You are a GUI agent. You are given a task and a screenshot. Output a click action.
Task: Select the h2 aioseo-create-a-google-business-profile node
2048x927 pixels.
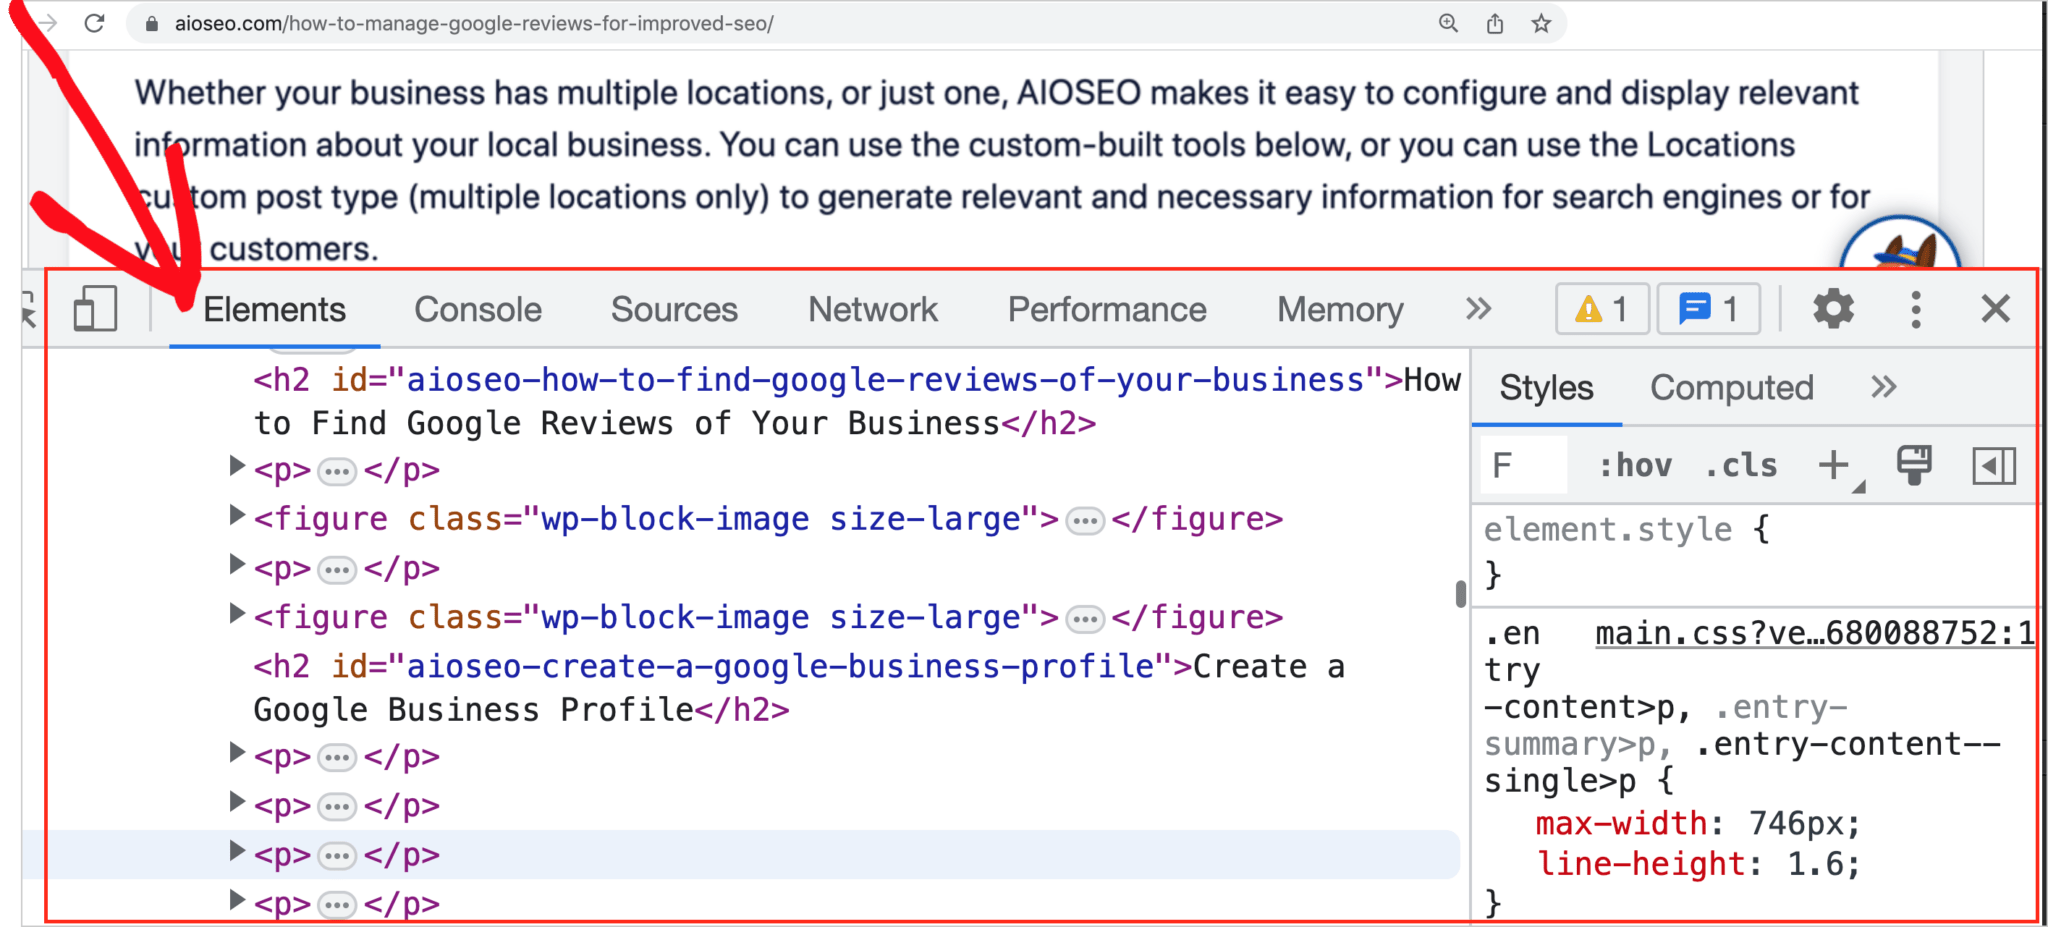[x=799, y=688]
